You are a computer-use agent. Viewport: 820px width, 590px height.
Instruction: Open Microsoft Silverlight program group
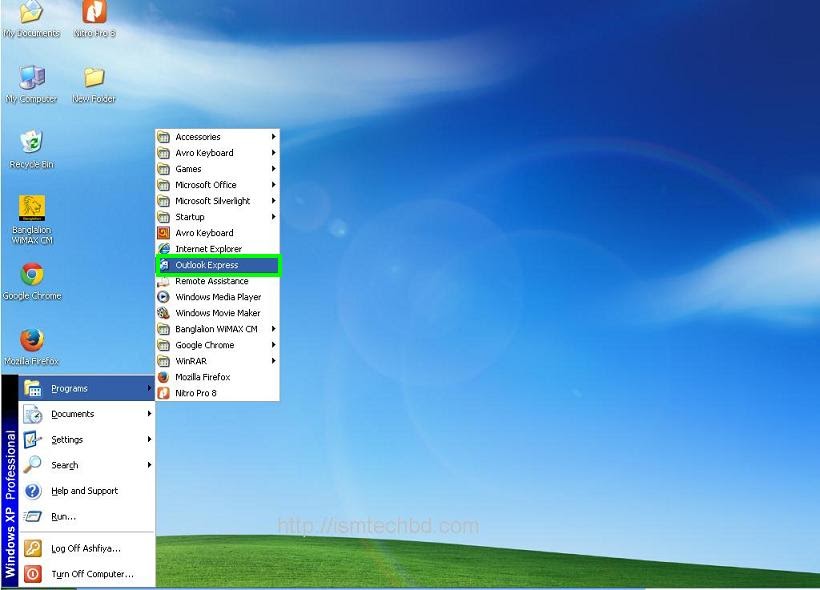click(x=218, y=201)
